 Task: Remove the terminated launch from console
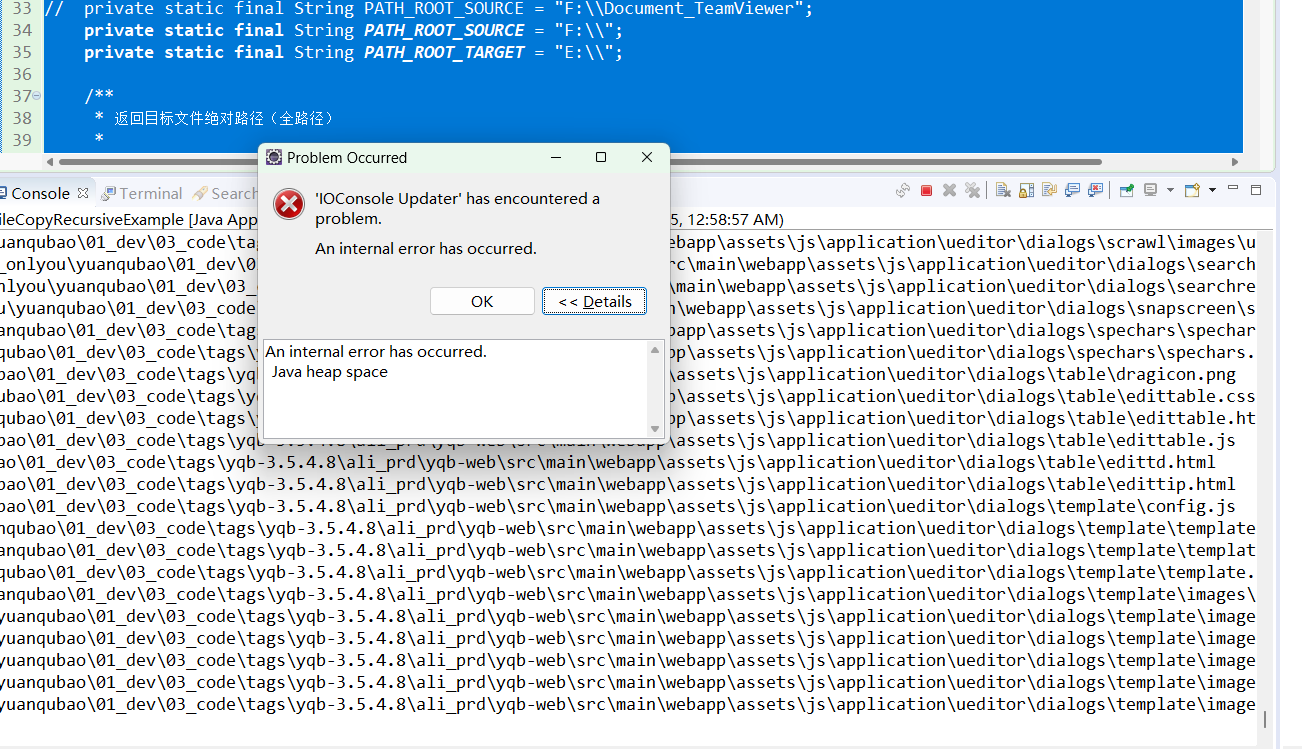[949, 190]
